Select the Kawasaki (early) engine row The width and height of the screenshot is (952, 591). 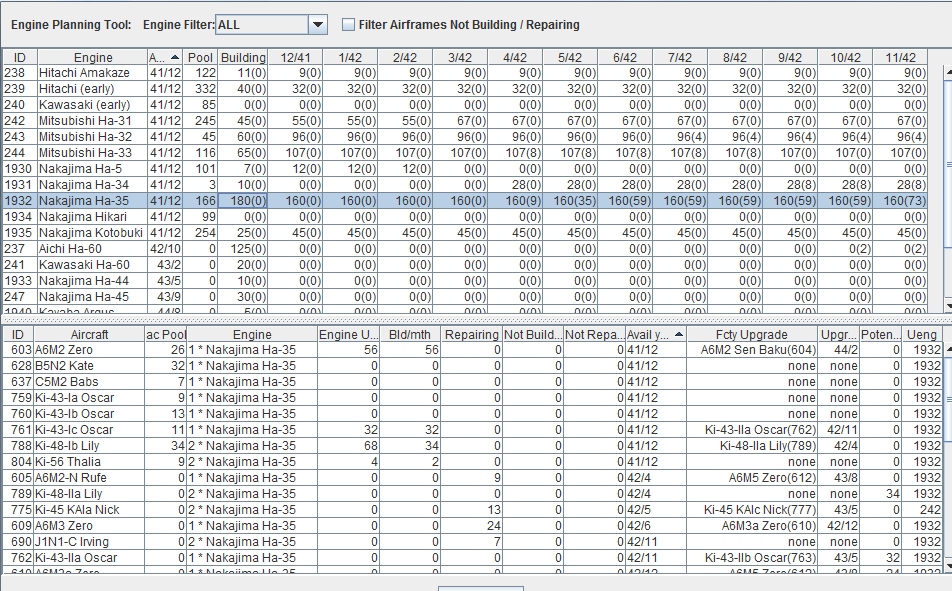point(465,104)
